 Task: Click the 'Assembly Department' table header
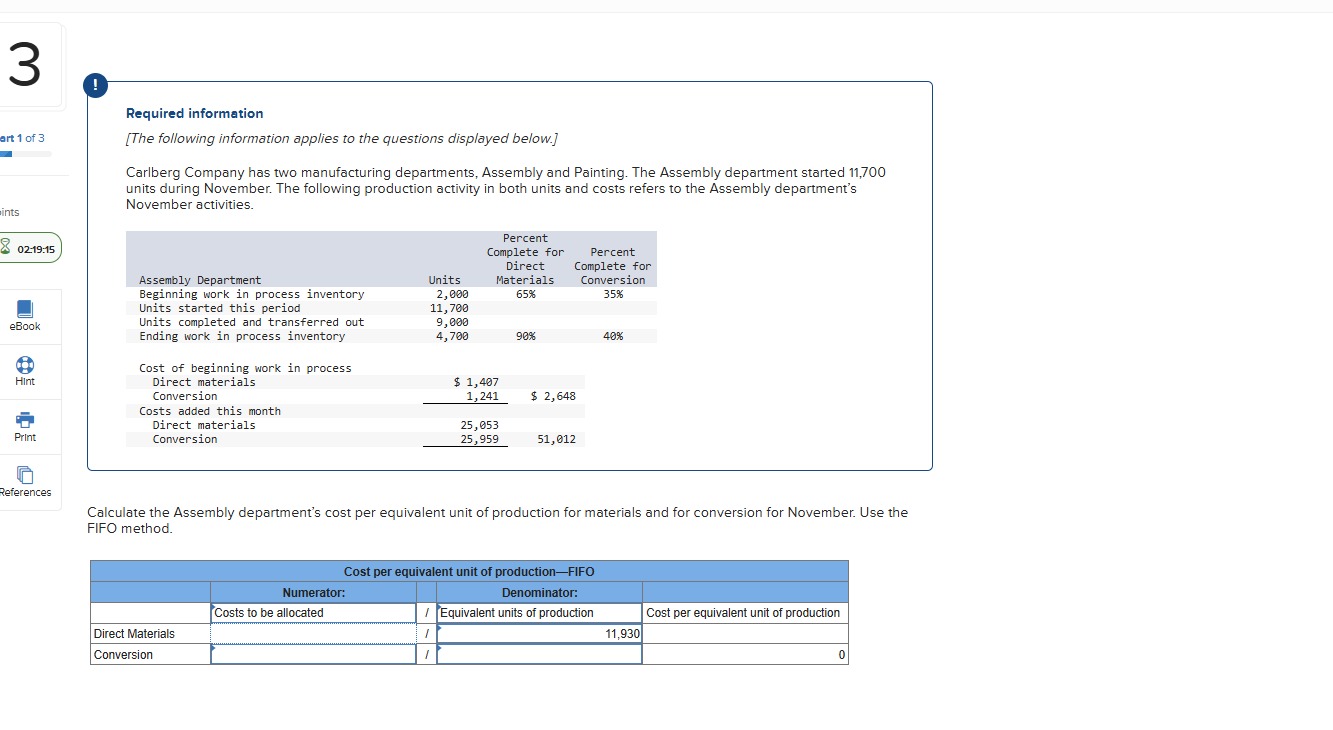pyautogui.click(x=200, y=280)
